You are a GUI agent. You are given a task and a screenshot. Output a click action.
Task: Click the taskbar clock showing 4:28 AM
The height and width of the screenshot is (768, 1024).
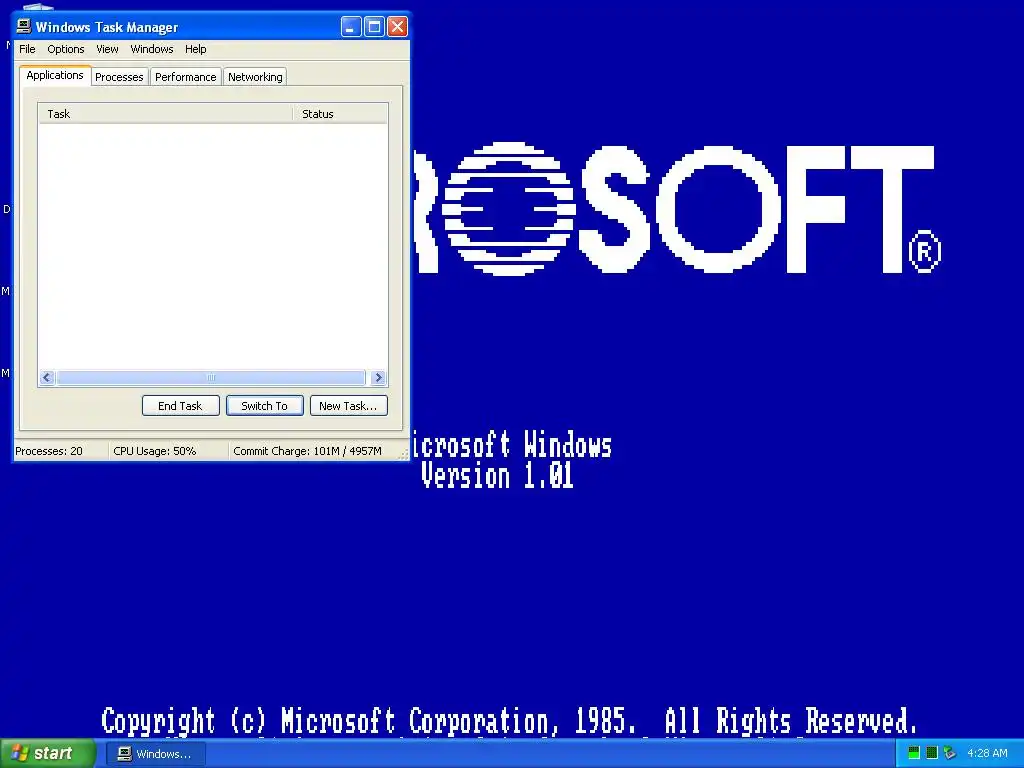pyautogui.click(x=987, y=753)
